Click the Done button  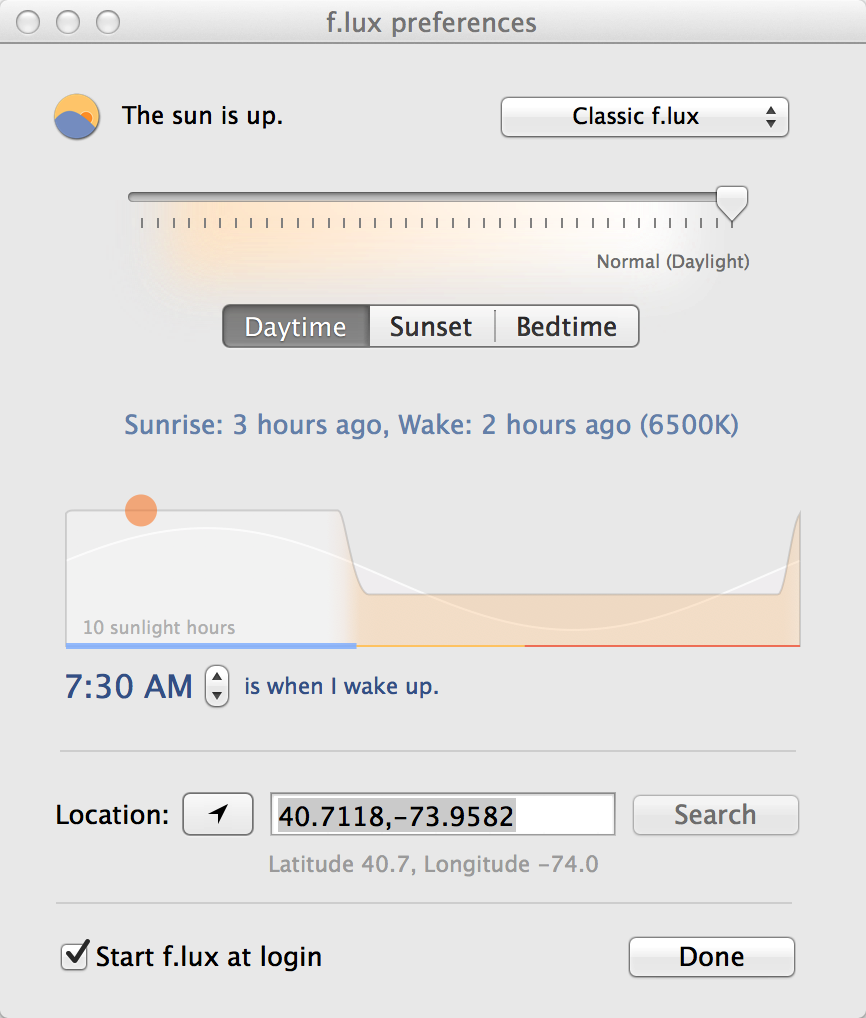pyautogui.click(x=711, y=957)
